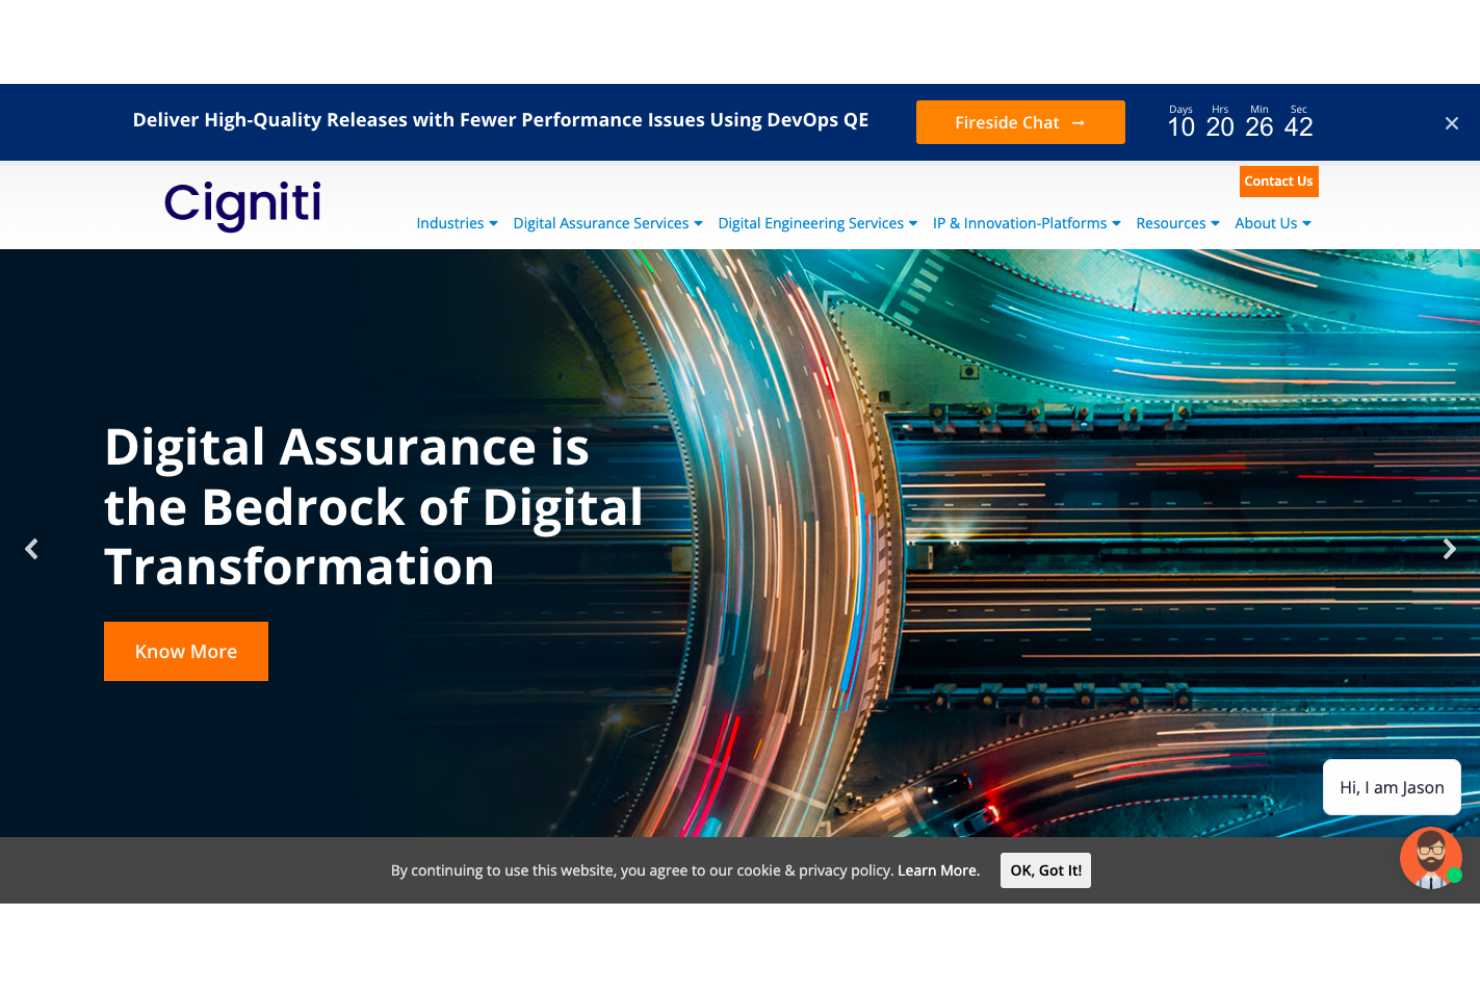1480x987 pixels.
Task: Click the Fireside Chat button
Action: [x=1020, y=122]
